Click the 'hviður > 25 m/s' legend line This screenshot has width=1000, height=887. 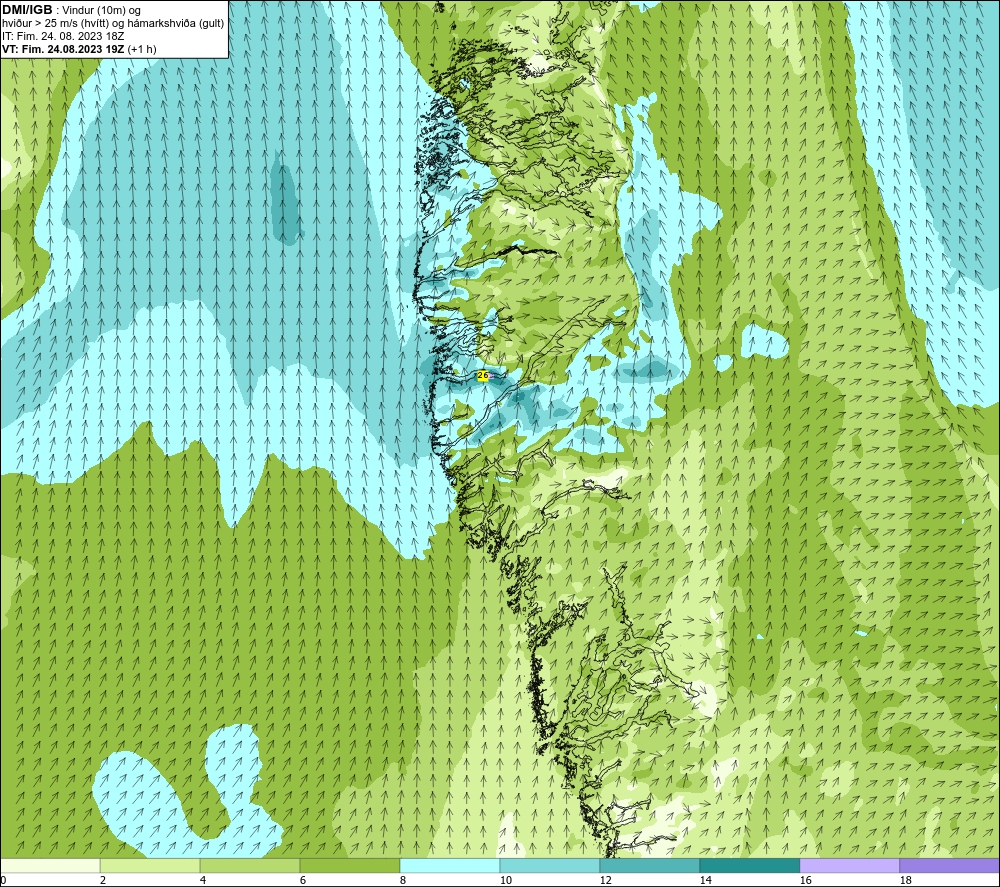coord(113,24)
